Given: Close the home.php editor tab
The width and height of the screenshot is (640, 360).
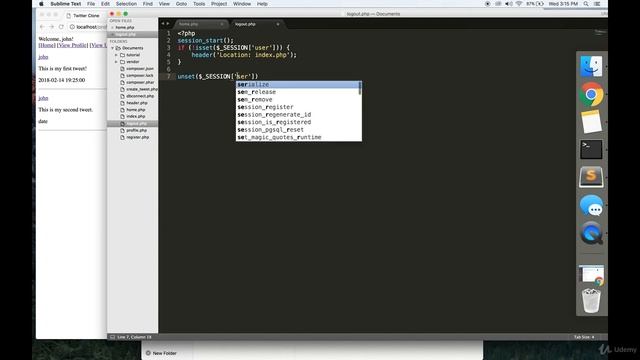Looking at the screenshot, I should pyautogui.click(x=222, y=24).
